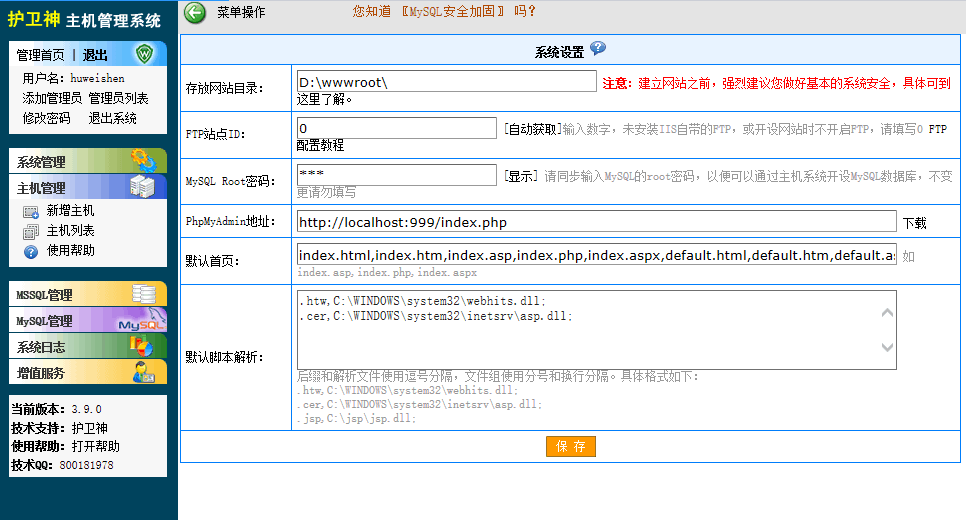This screenshot has height=520, width=966.
Task: Click the 主机列表 icon
Action: [x=31, y=232]
